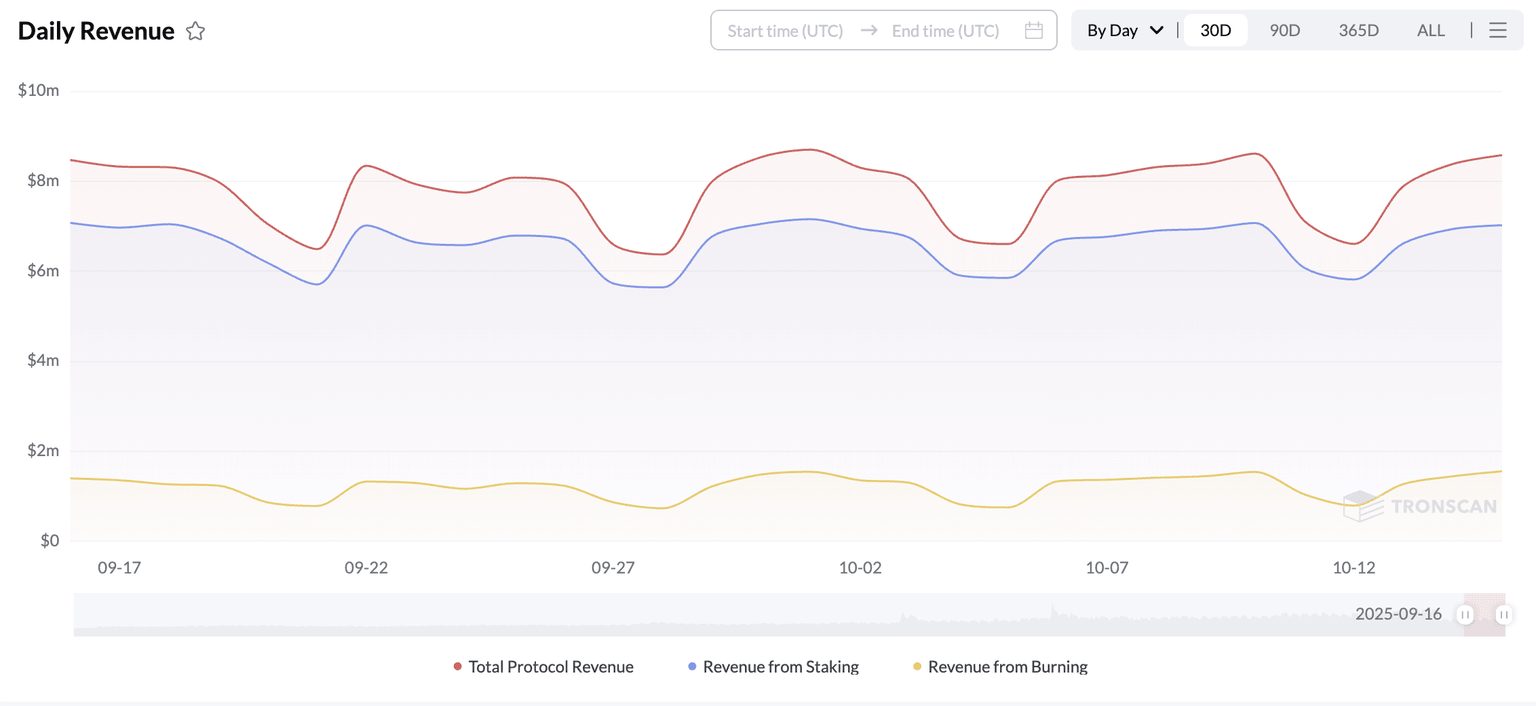Viewport: 1536px width, 706px height.
Task: Open the hamburger menu for chart options
Action: tap(1497, 30)
